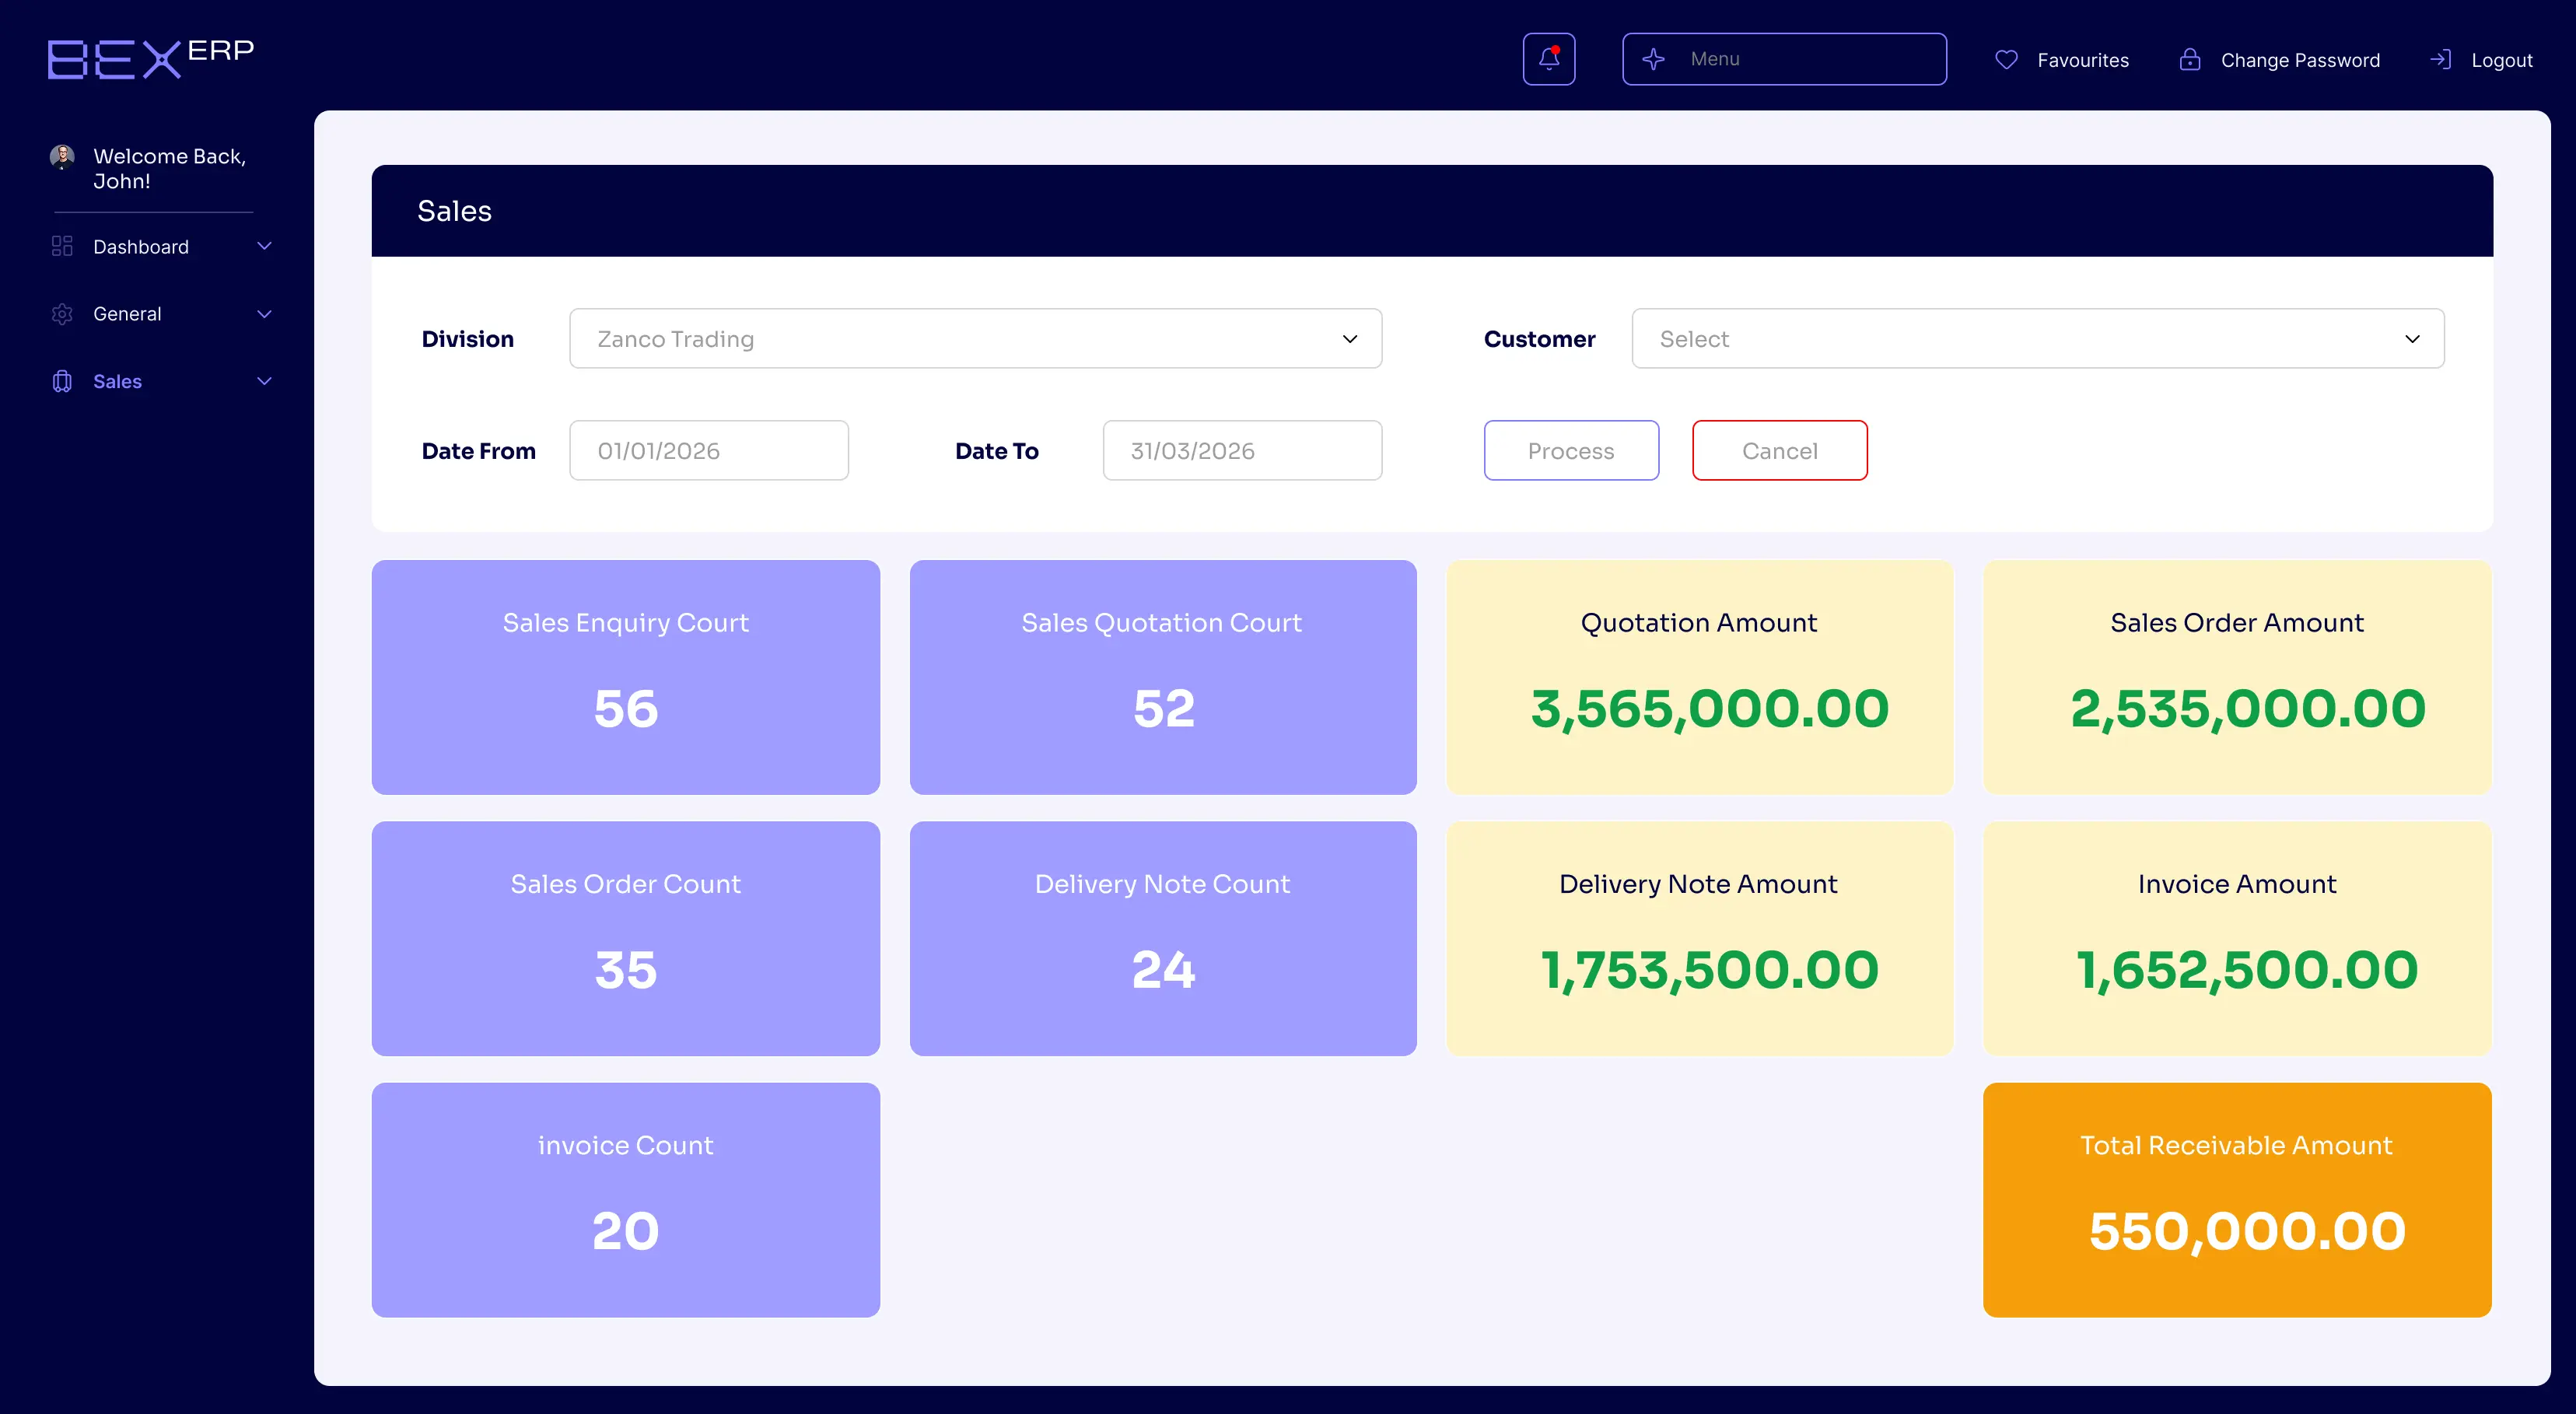The width and height of the screenshot is (2576, 1414).
Task: Switch to the Sales menu item
Action: [117, 381]
